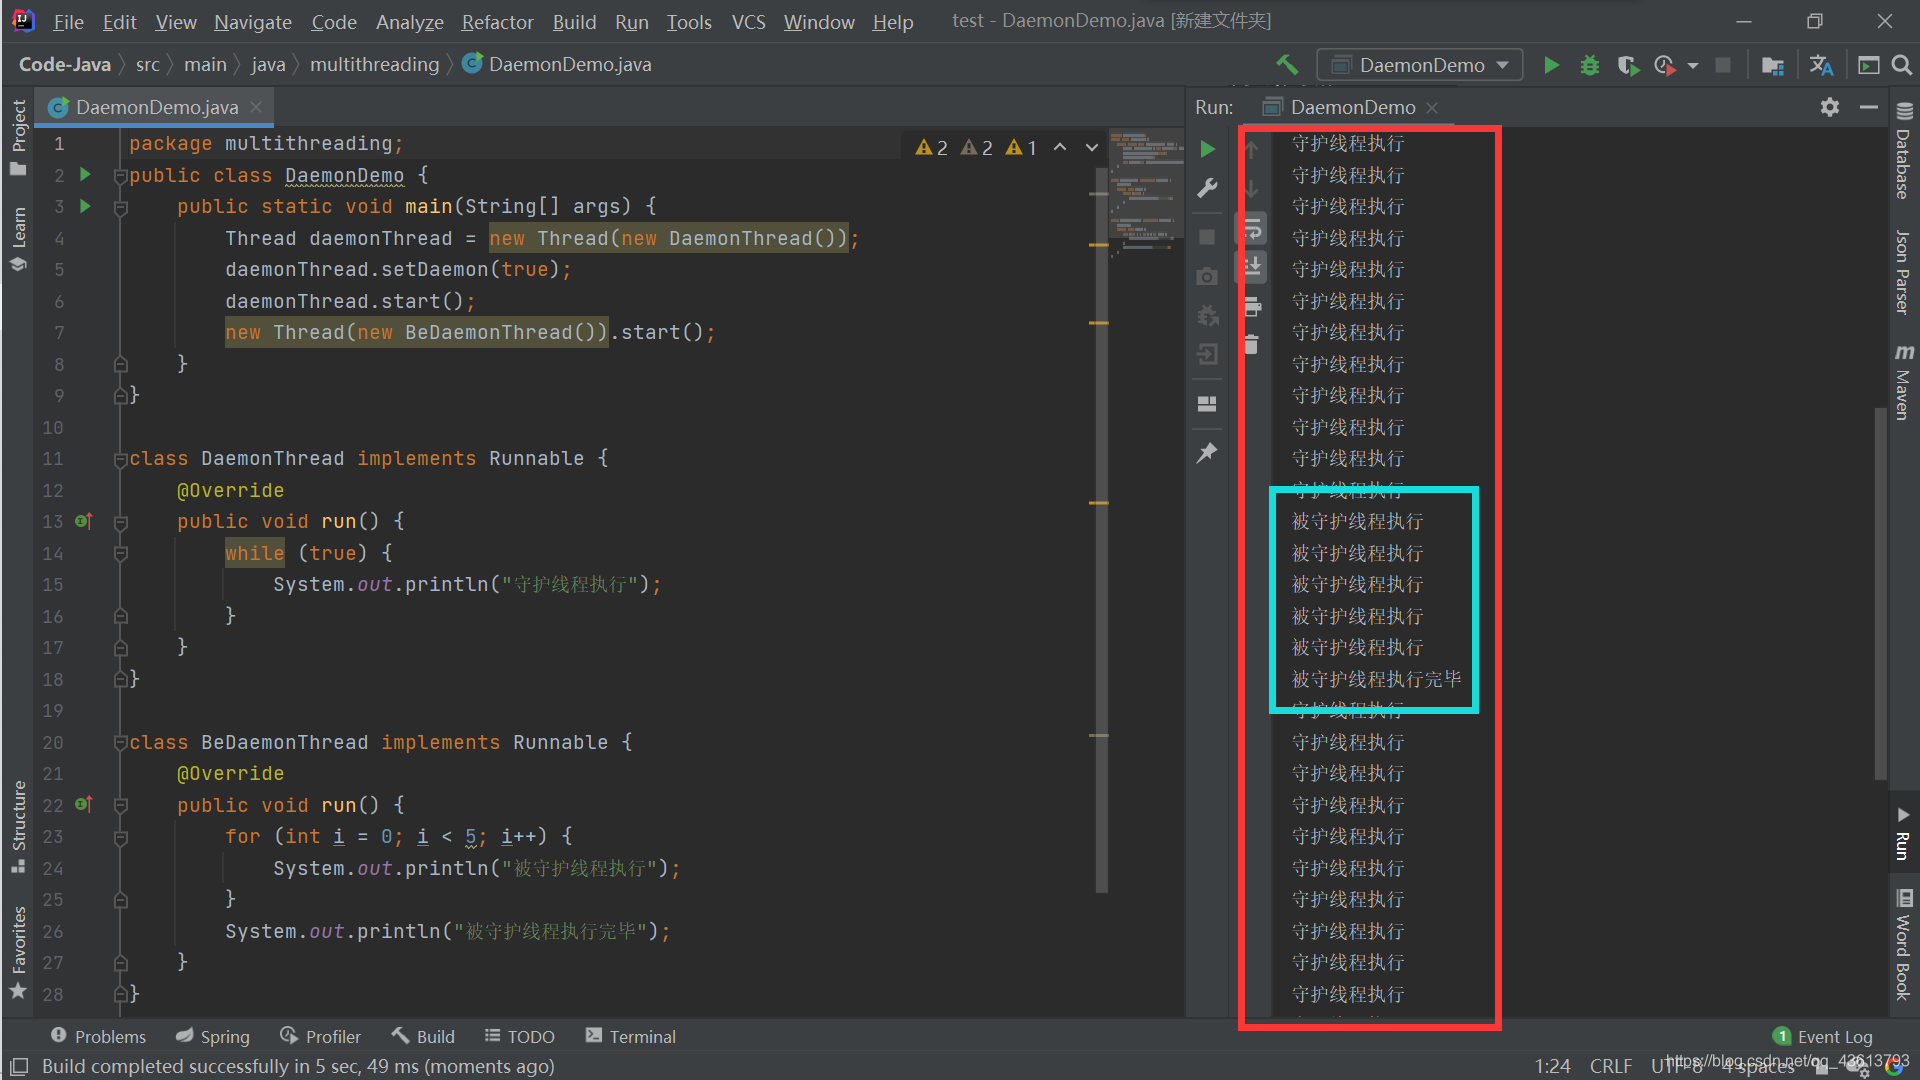Image resolution: width=1920 pixels, height=1080 pixels.
Task: Click the print console output icon
Action: (x=1252, y=306)
